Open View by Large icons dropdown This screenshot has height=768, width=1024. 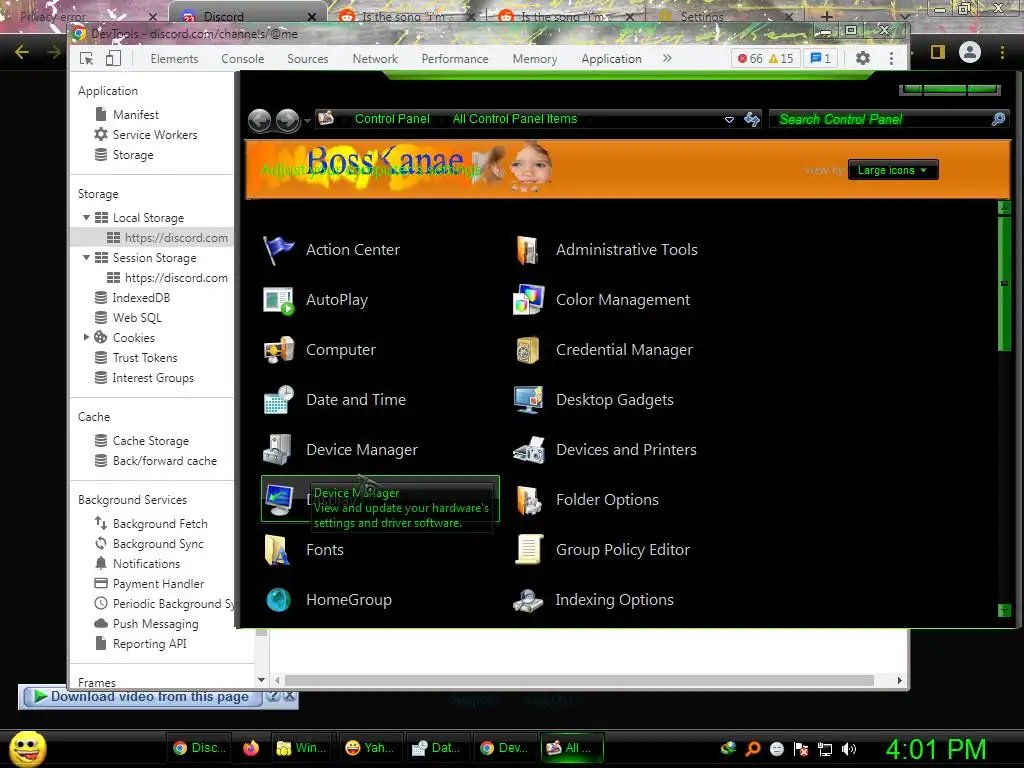893,170
